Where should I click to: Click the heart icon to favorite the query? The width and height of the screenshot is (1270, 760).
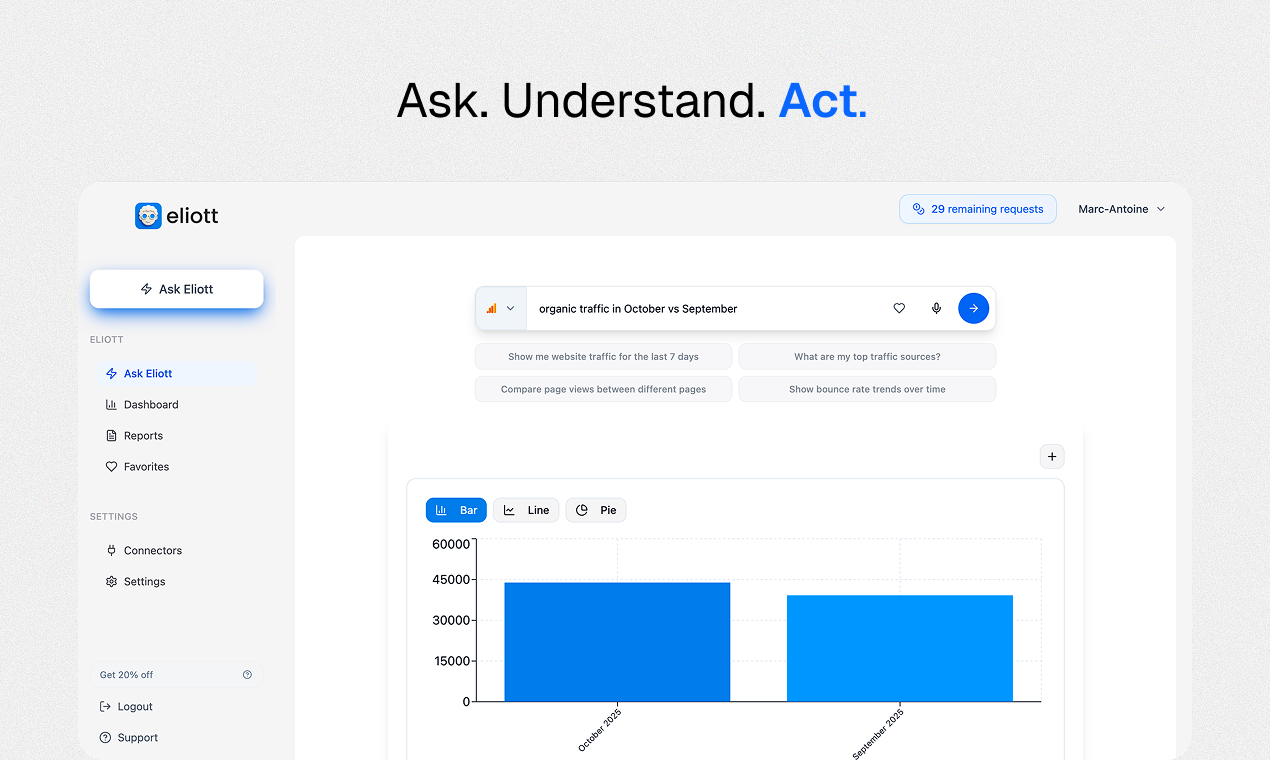click(899, 308)
